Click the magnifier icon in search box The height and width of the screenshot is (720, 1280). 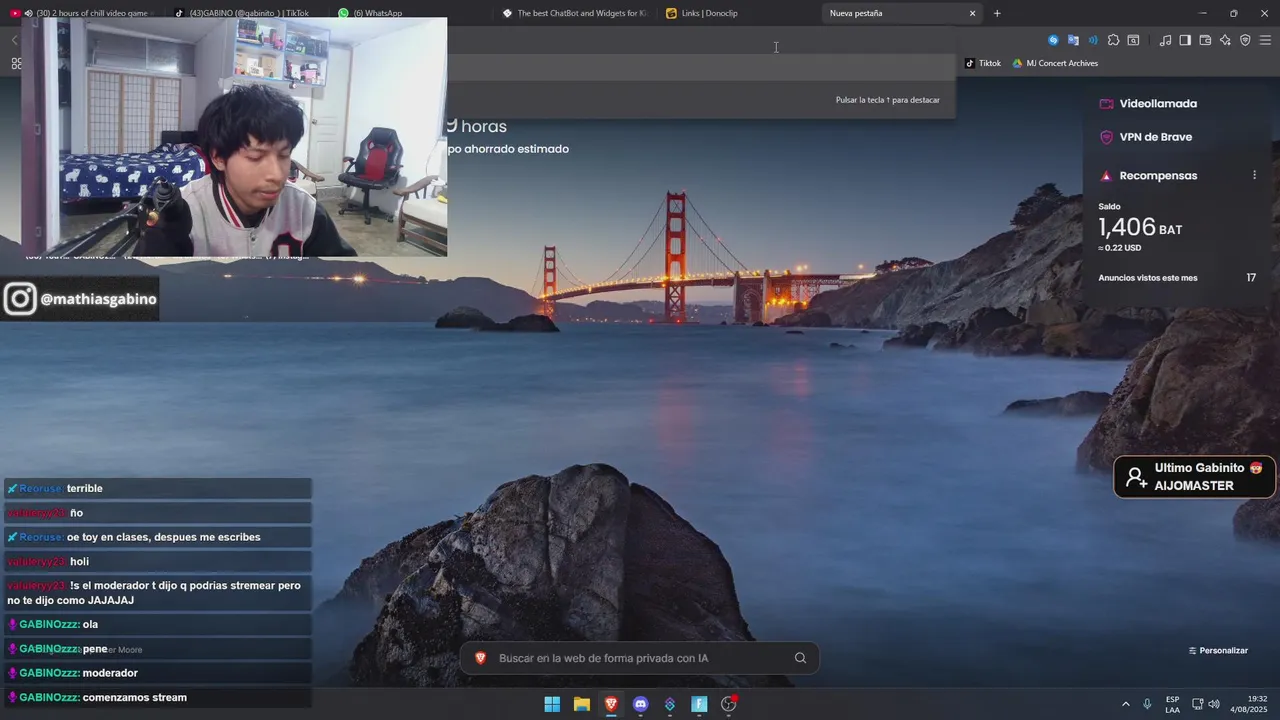pyautogui.click(x=800, y=658)
